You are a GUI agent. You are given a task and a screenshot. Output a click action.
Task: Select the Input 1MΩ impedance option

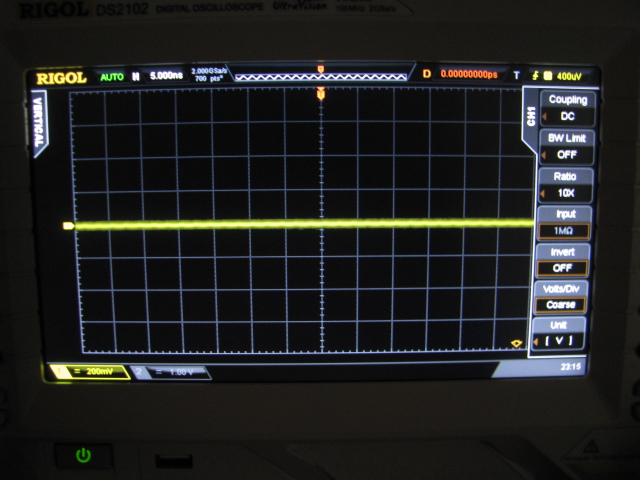pyautogui.click(x=564, y=223)
